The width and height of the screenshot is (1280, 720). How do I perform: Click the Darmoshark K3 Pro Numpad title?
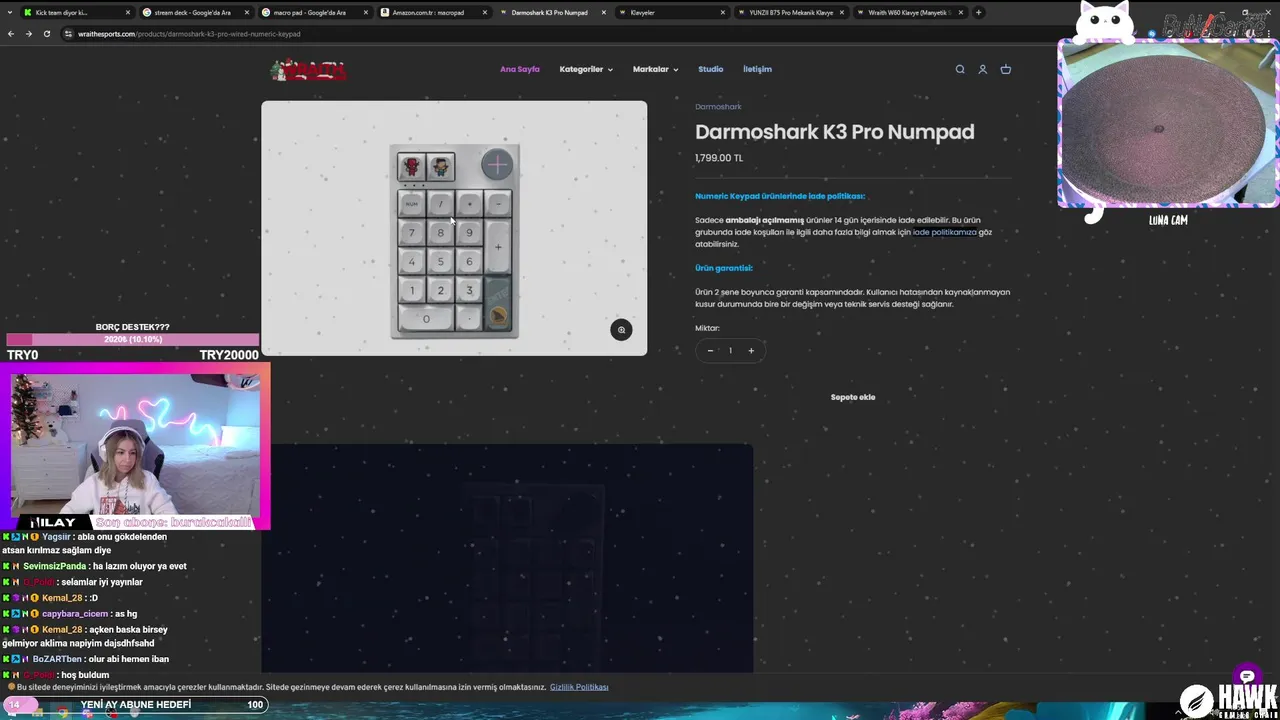click(835, 132)
